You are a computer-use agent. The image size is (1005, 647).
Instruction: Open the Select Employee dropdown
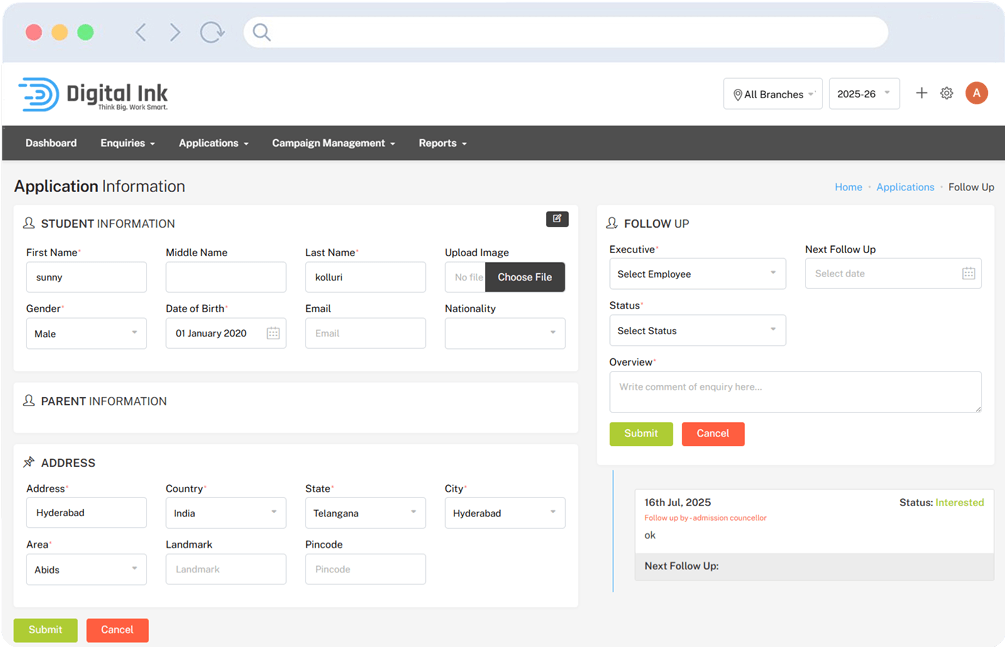697,274
